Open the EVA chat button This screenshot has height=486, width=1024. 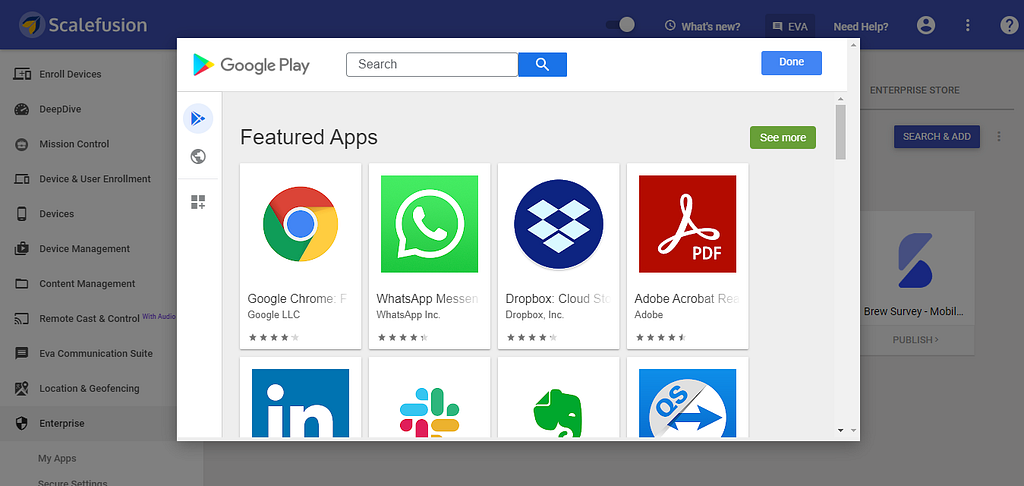(x=790, y=27)
